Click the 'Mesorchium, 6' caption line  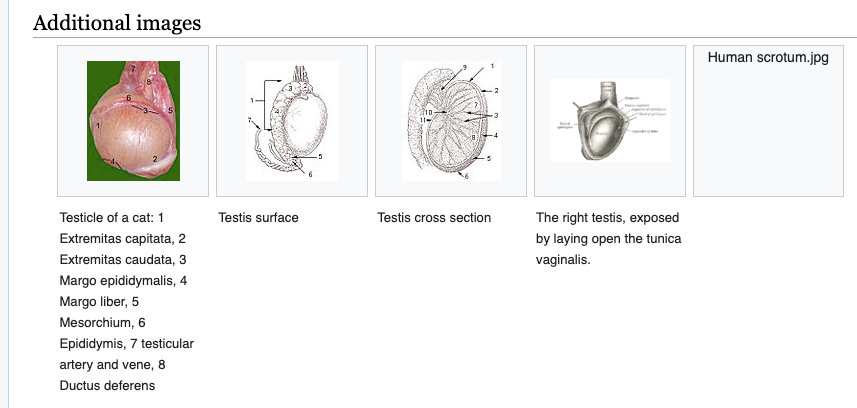pyautogui.click(x=103, y=323)
